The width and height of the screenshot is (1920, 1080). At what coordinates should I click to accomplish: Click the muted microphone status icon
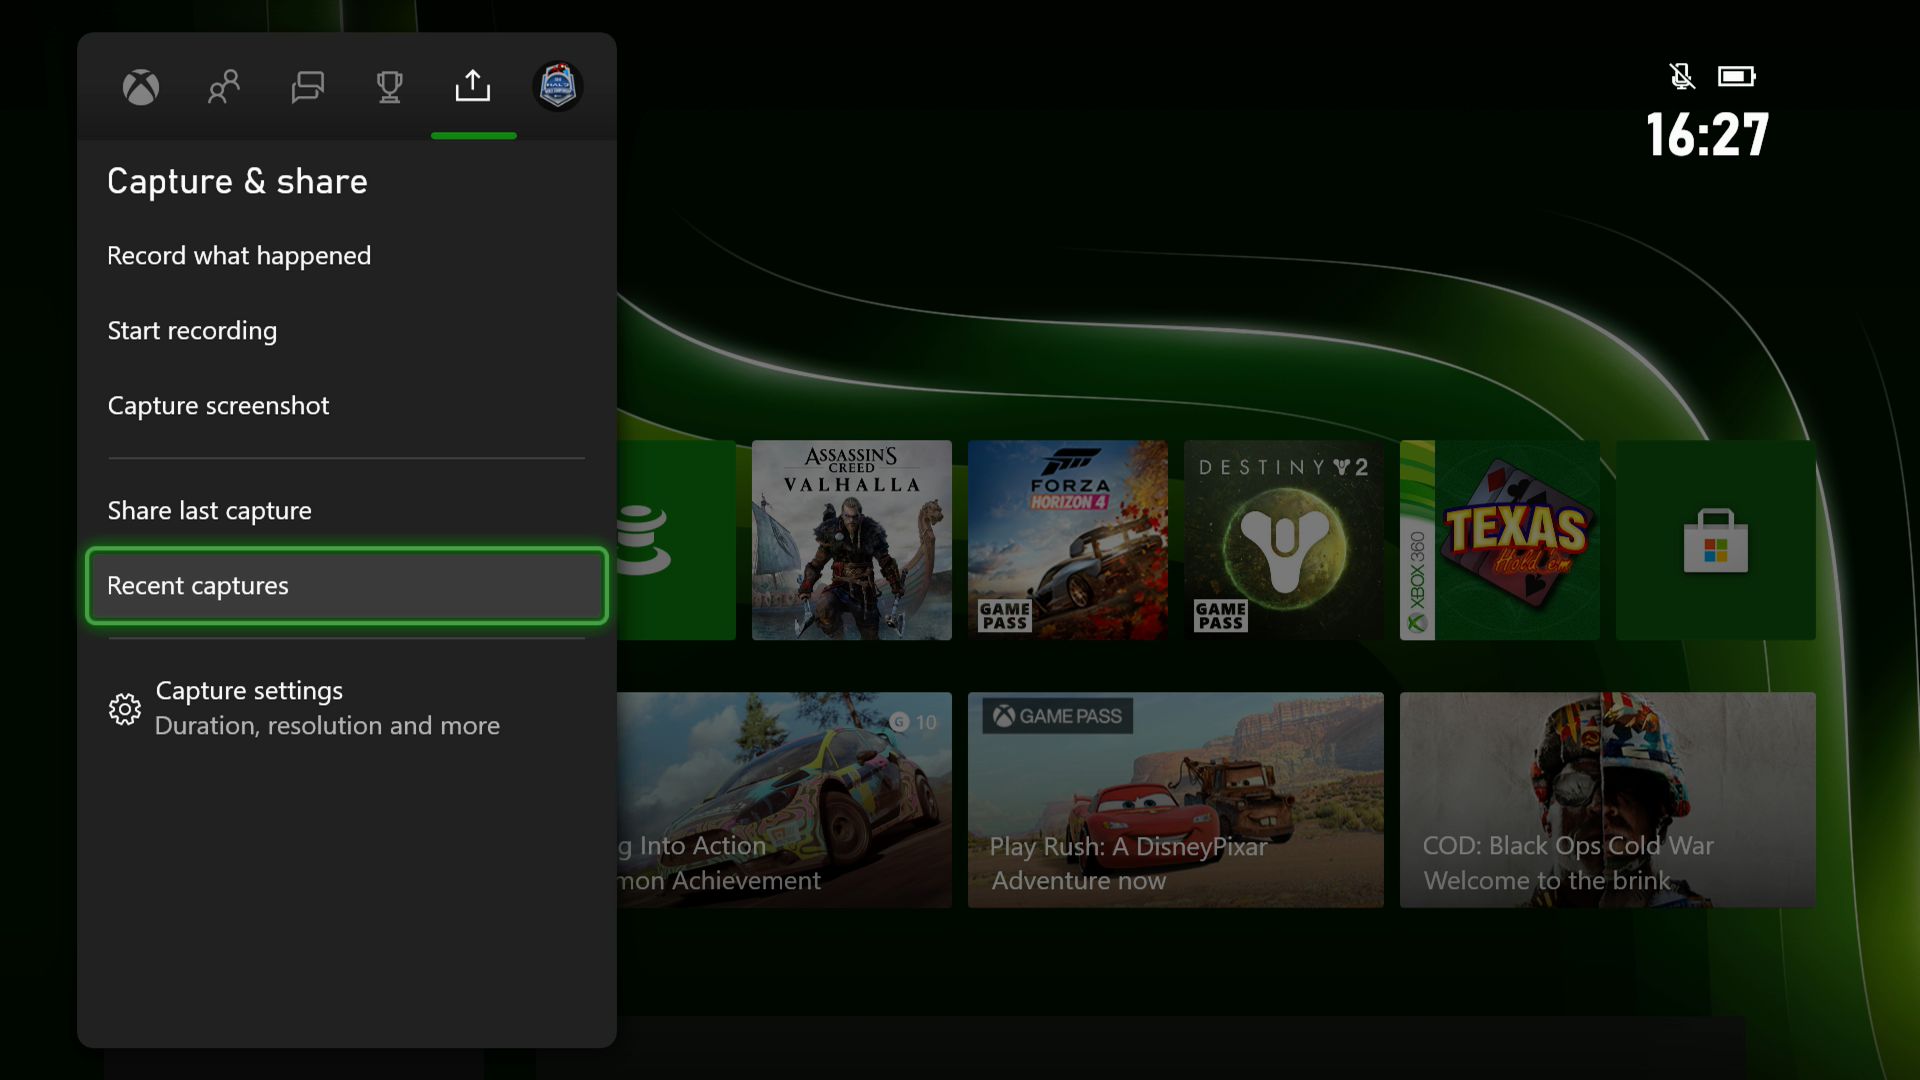coord(1681,76)
